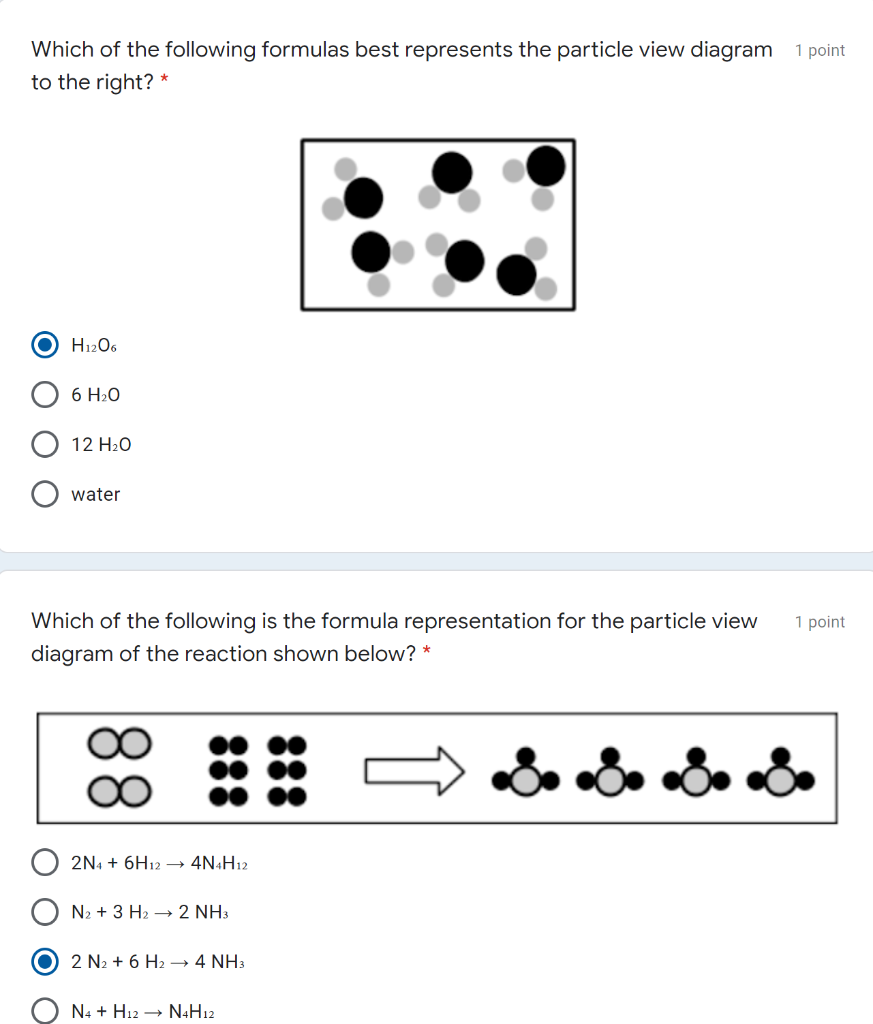Click the filled radio beside 2 N₂ equation
Screen dimensions: 873x1024
point(44,961)
